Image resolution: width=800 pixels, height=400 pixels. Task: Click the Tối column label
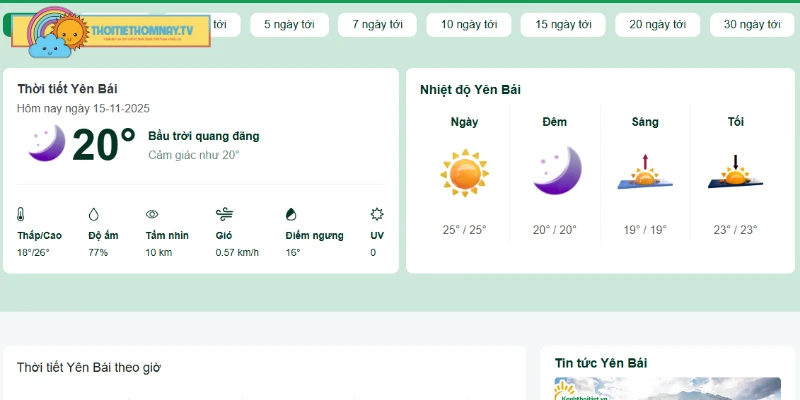tap(736, 122)
